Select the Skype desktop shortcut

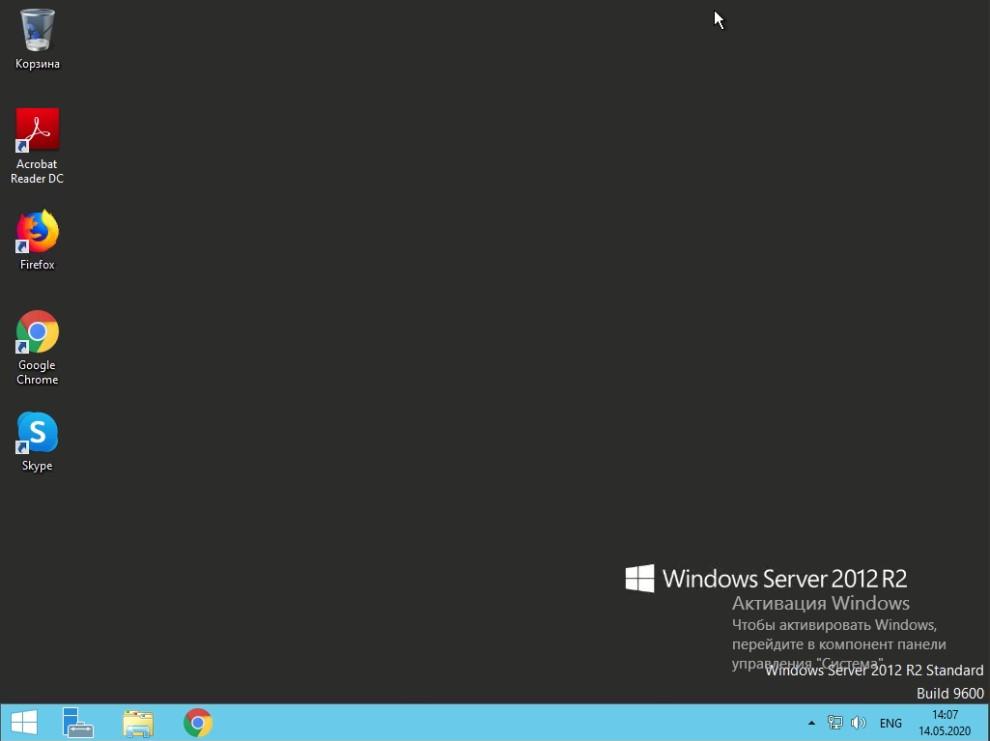coord(37,433)
